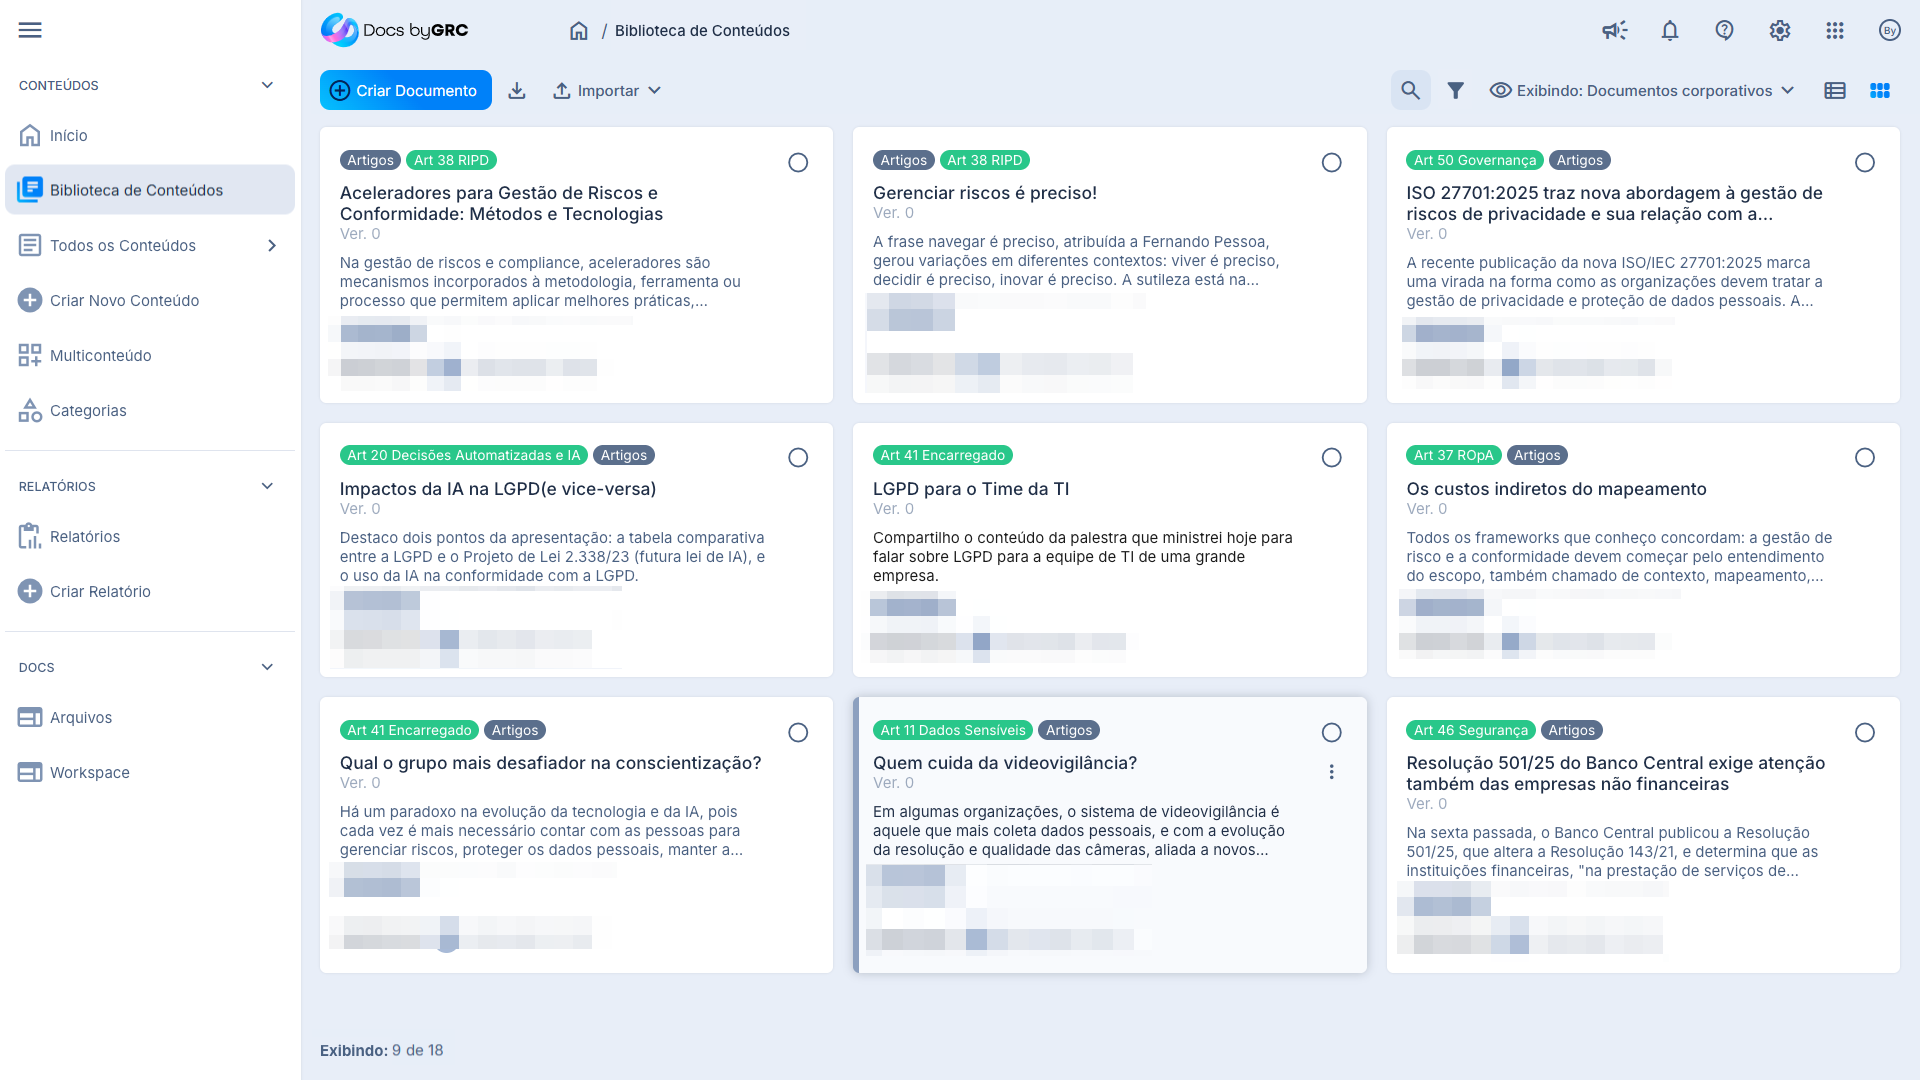The height and width of the screenshot is (1080, 1920).
Task: Open the apps grid launcher icon
Action: click(1834, 30)
